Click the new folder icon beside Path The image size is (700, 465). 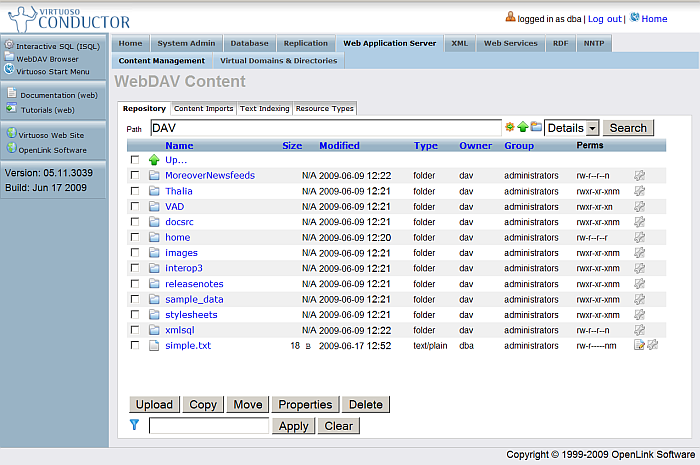click(536, 128)
